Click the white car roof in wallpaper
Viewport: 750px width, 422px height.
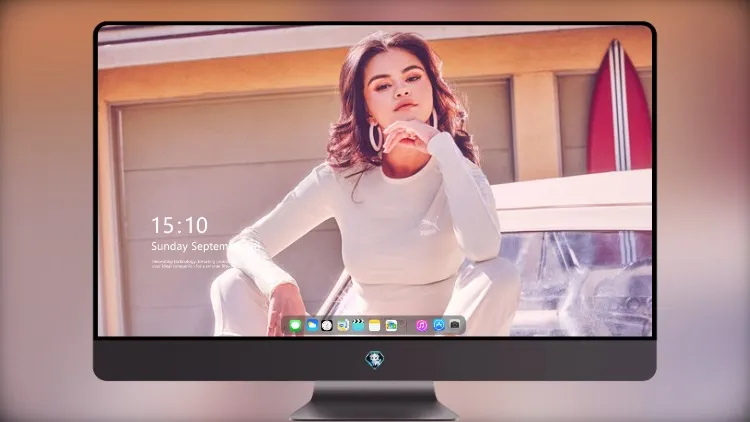click(x=572, y=196)
